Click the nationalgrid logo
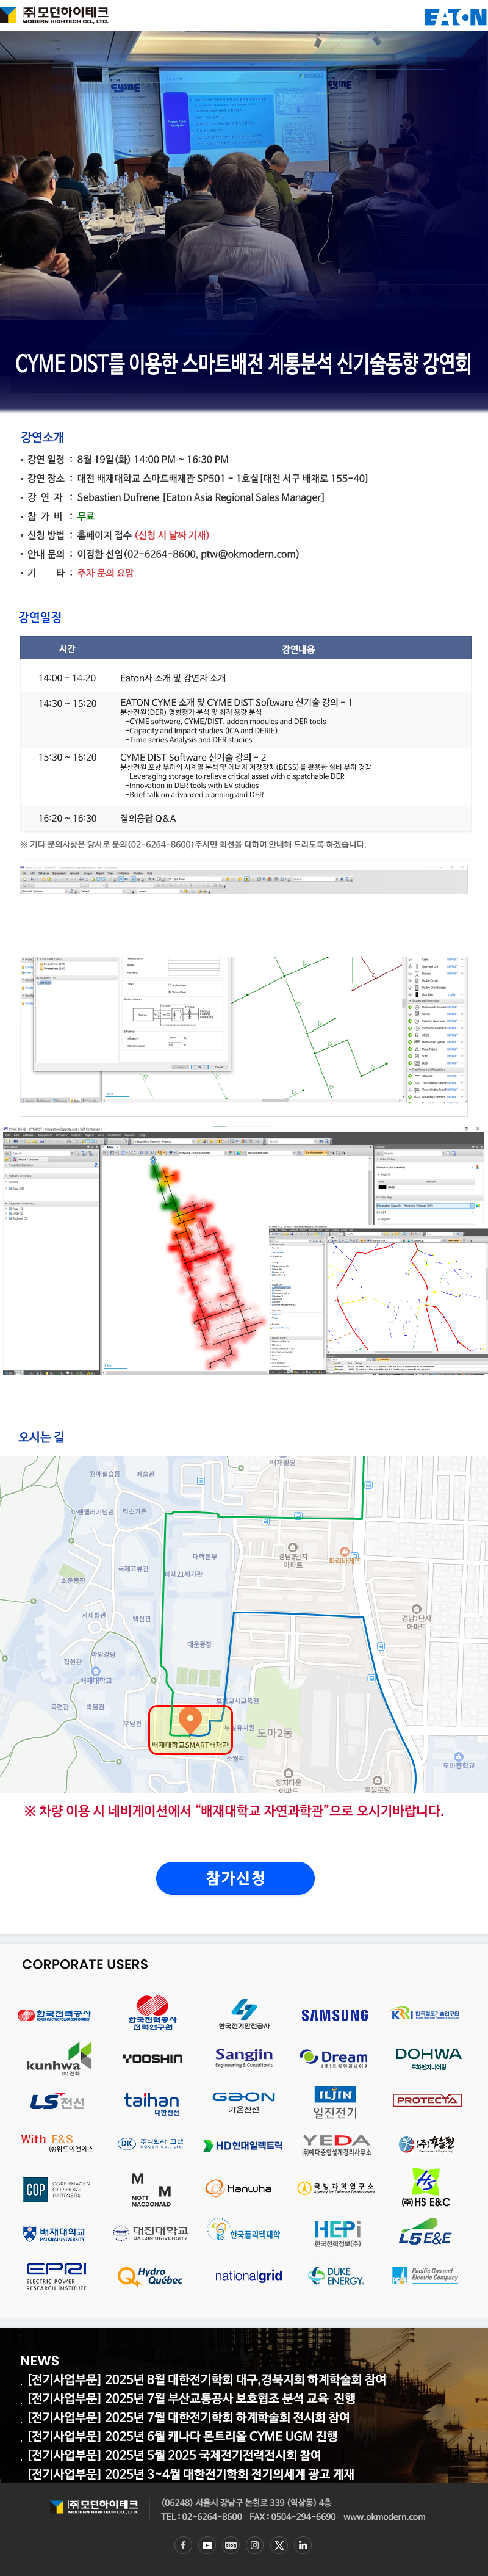 248,2276
